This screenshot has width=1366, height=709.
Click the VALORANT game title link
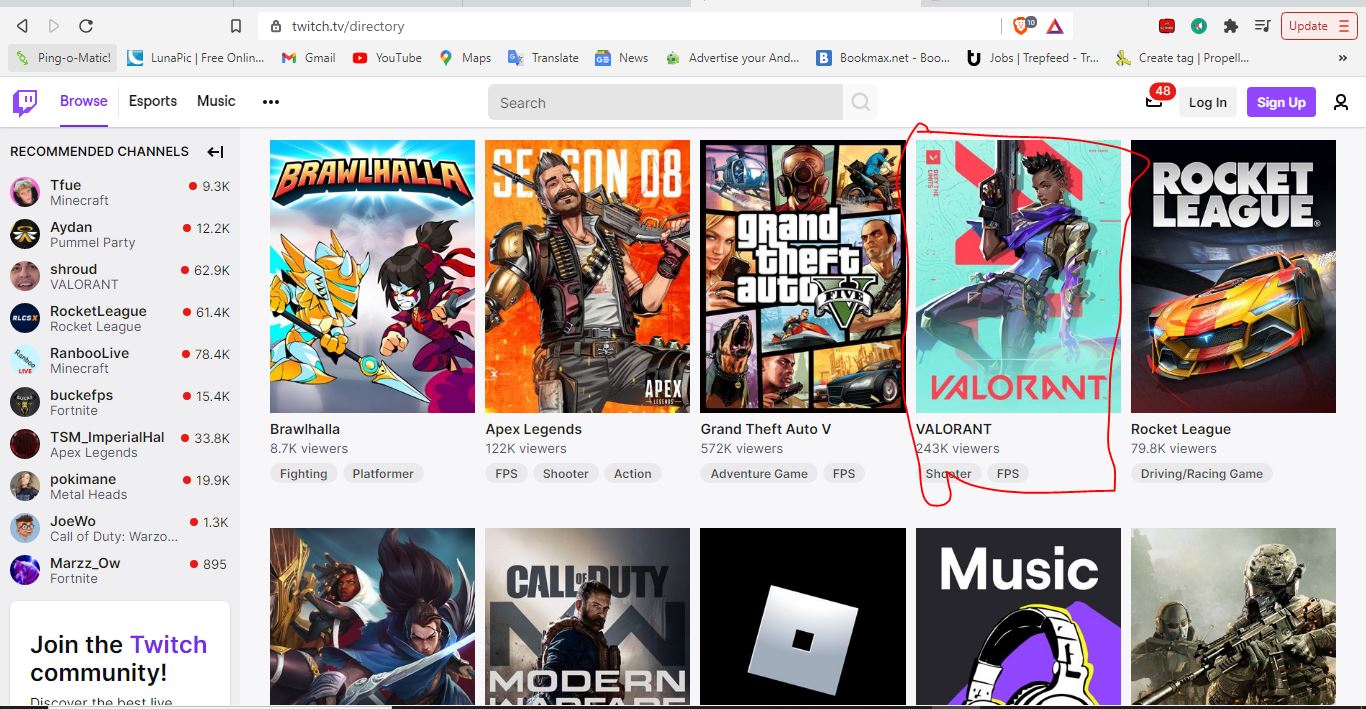(954, 429)
